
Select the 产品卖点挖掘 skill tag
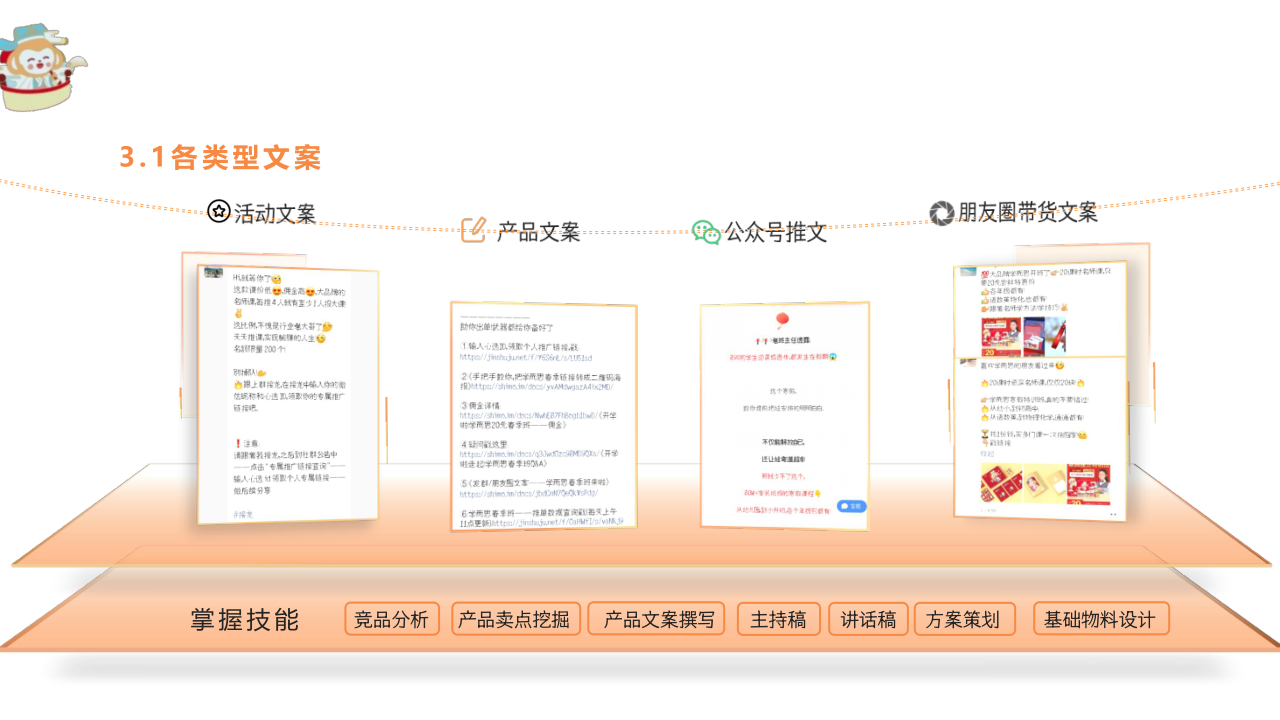[515, 619]
